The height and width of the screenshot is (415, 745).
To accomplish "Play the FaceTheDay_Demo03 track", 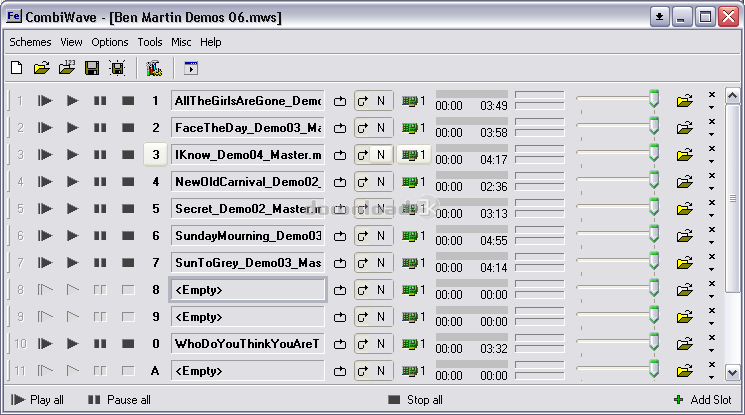I will point(72,128).
